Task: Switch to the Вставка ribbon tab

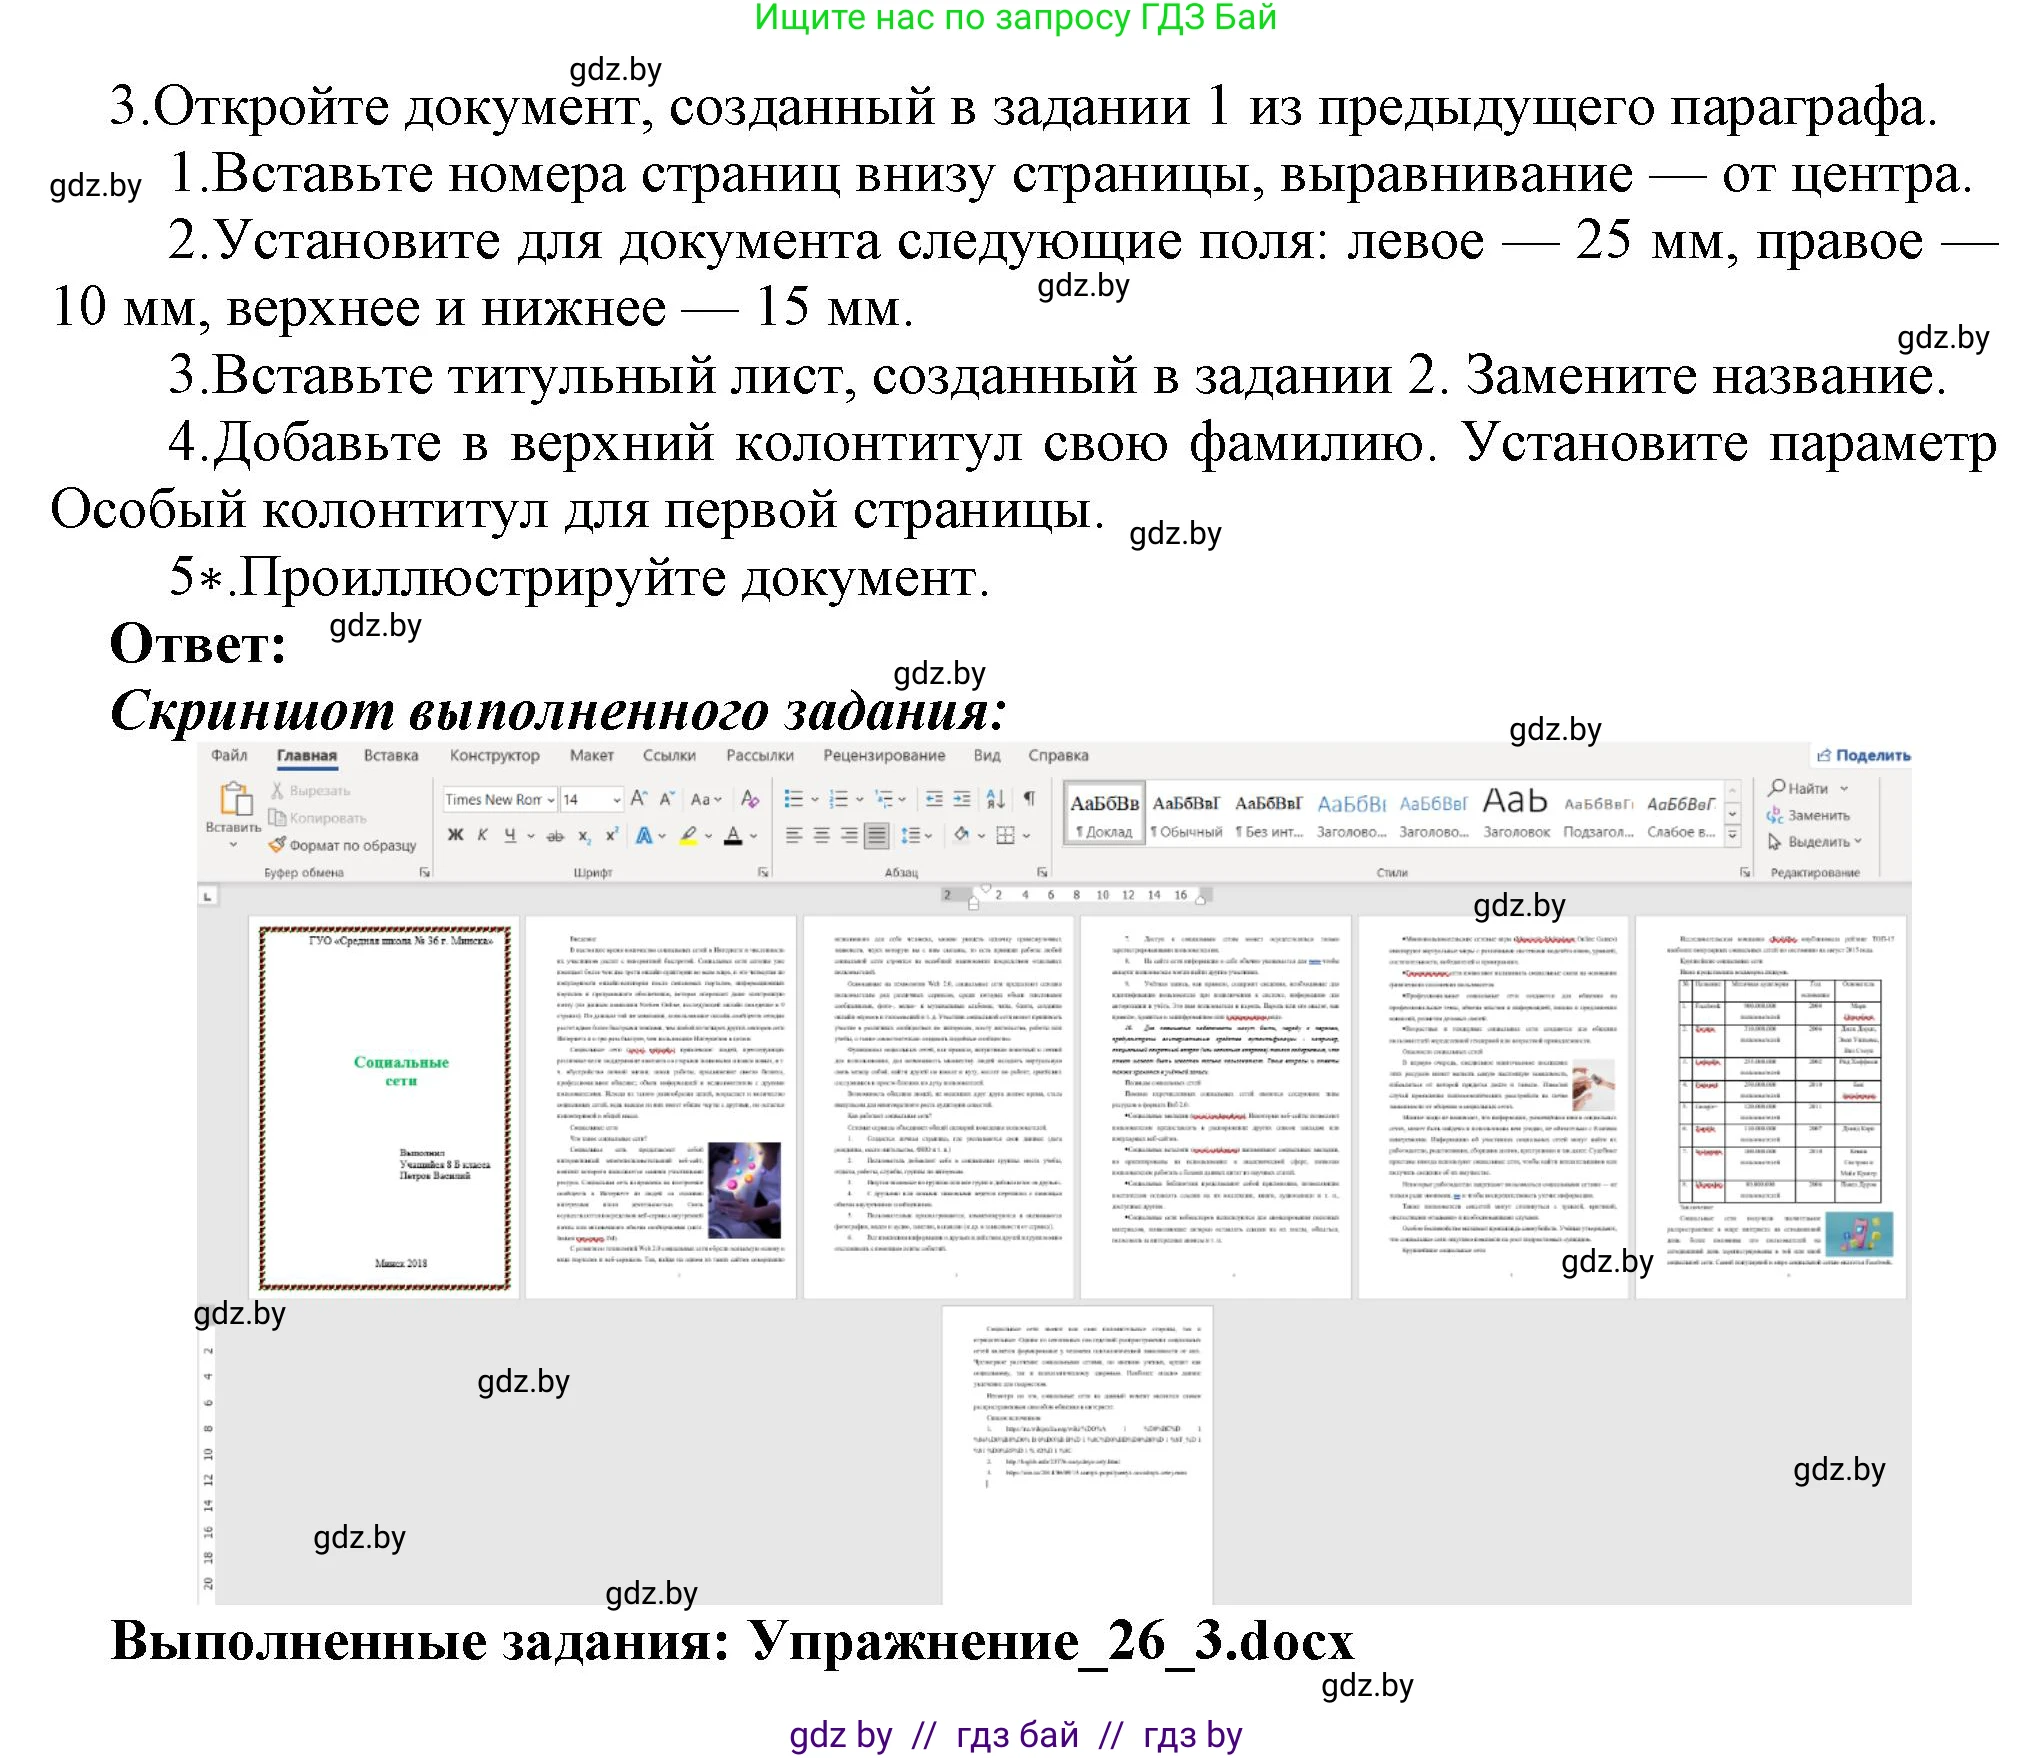Action: [390, 755]
